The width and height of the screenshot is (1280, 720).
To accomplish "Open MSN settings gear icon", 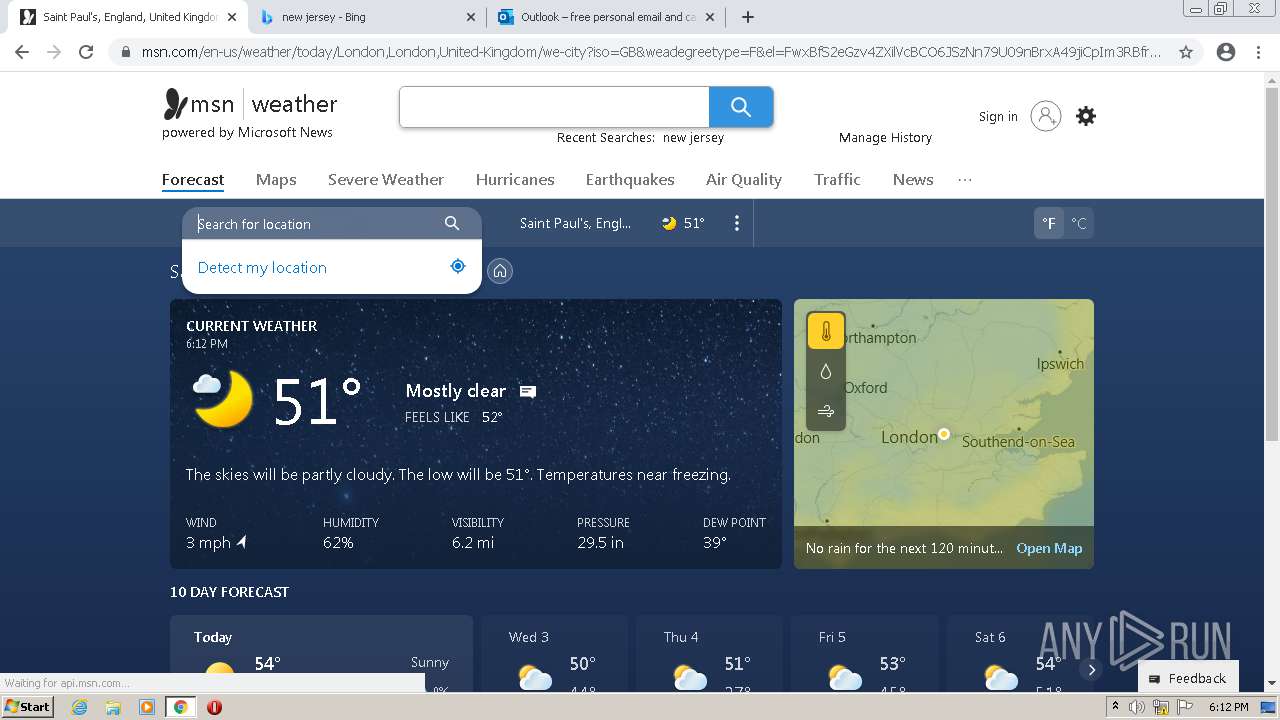I will (1086, 116).
